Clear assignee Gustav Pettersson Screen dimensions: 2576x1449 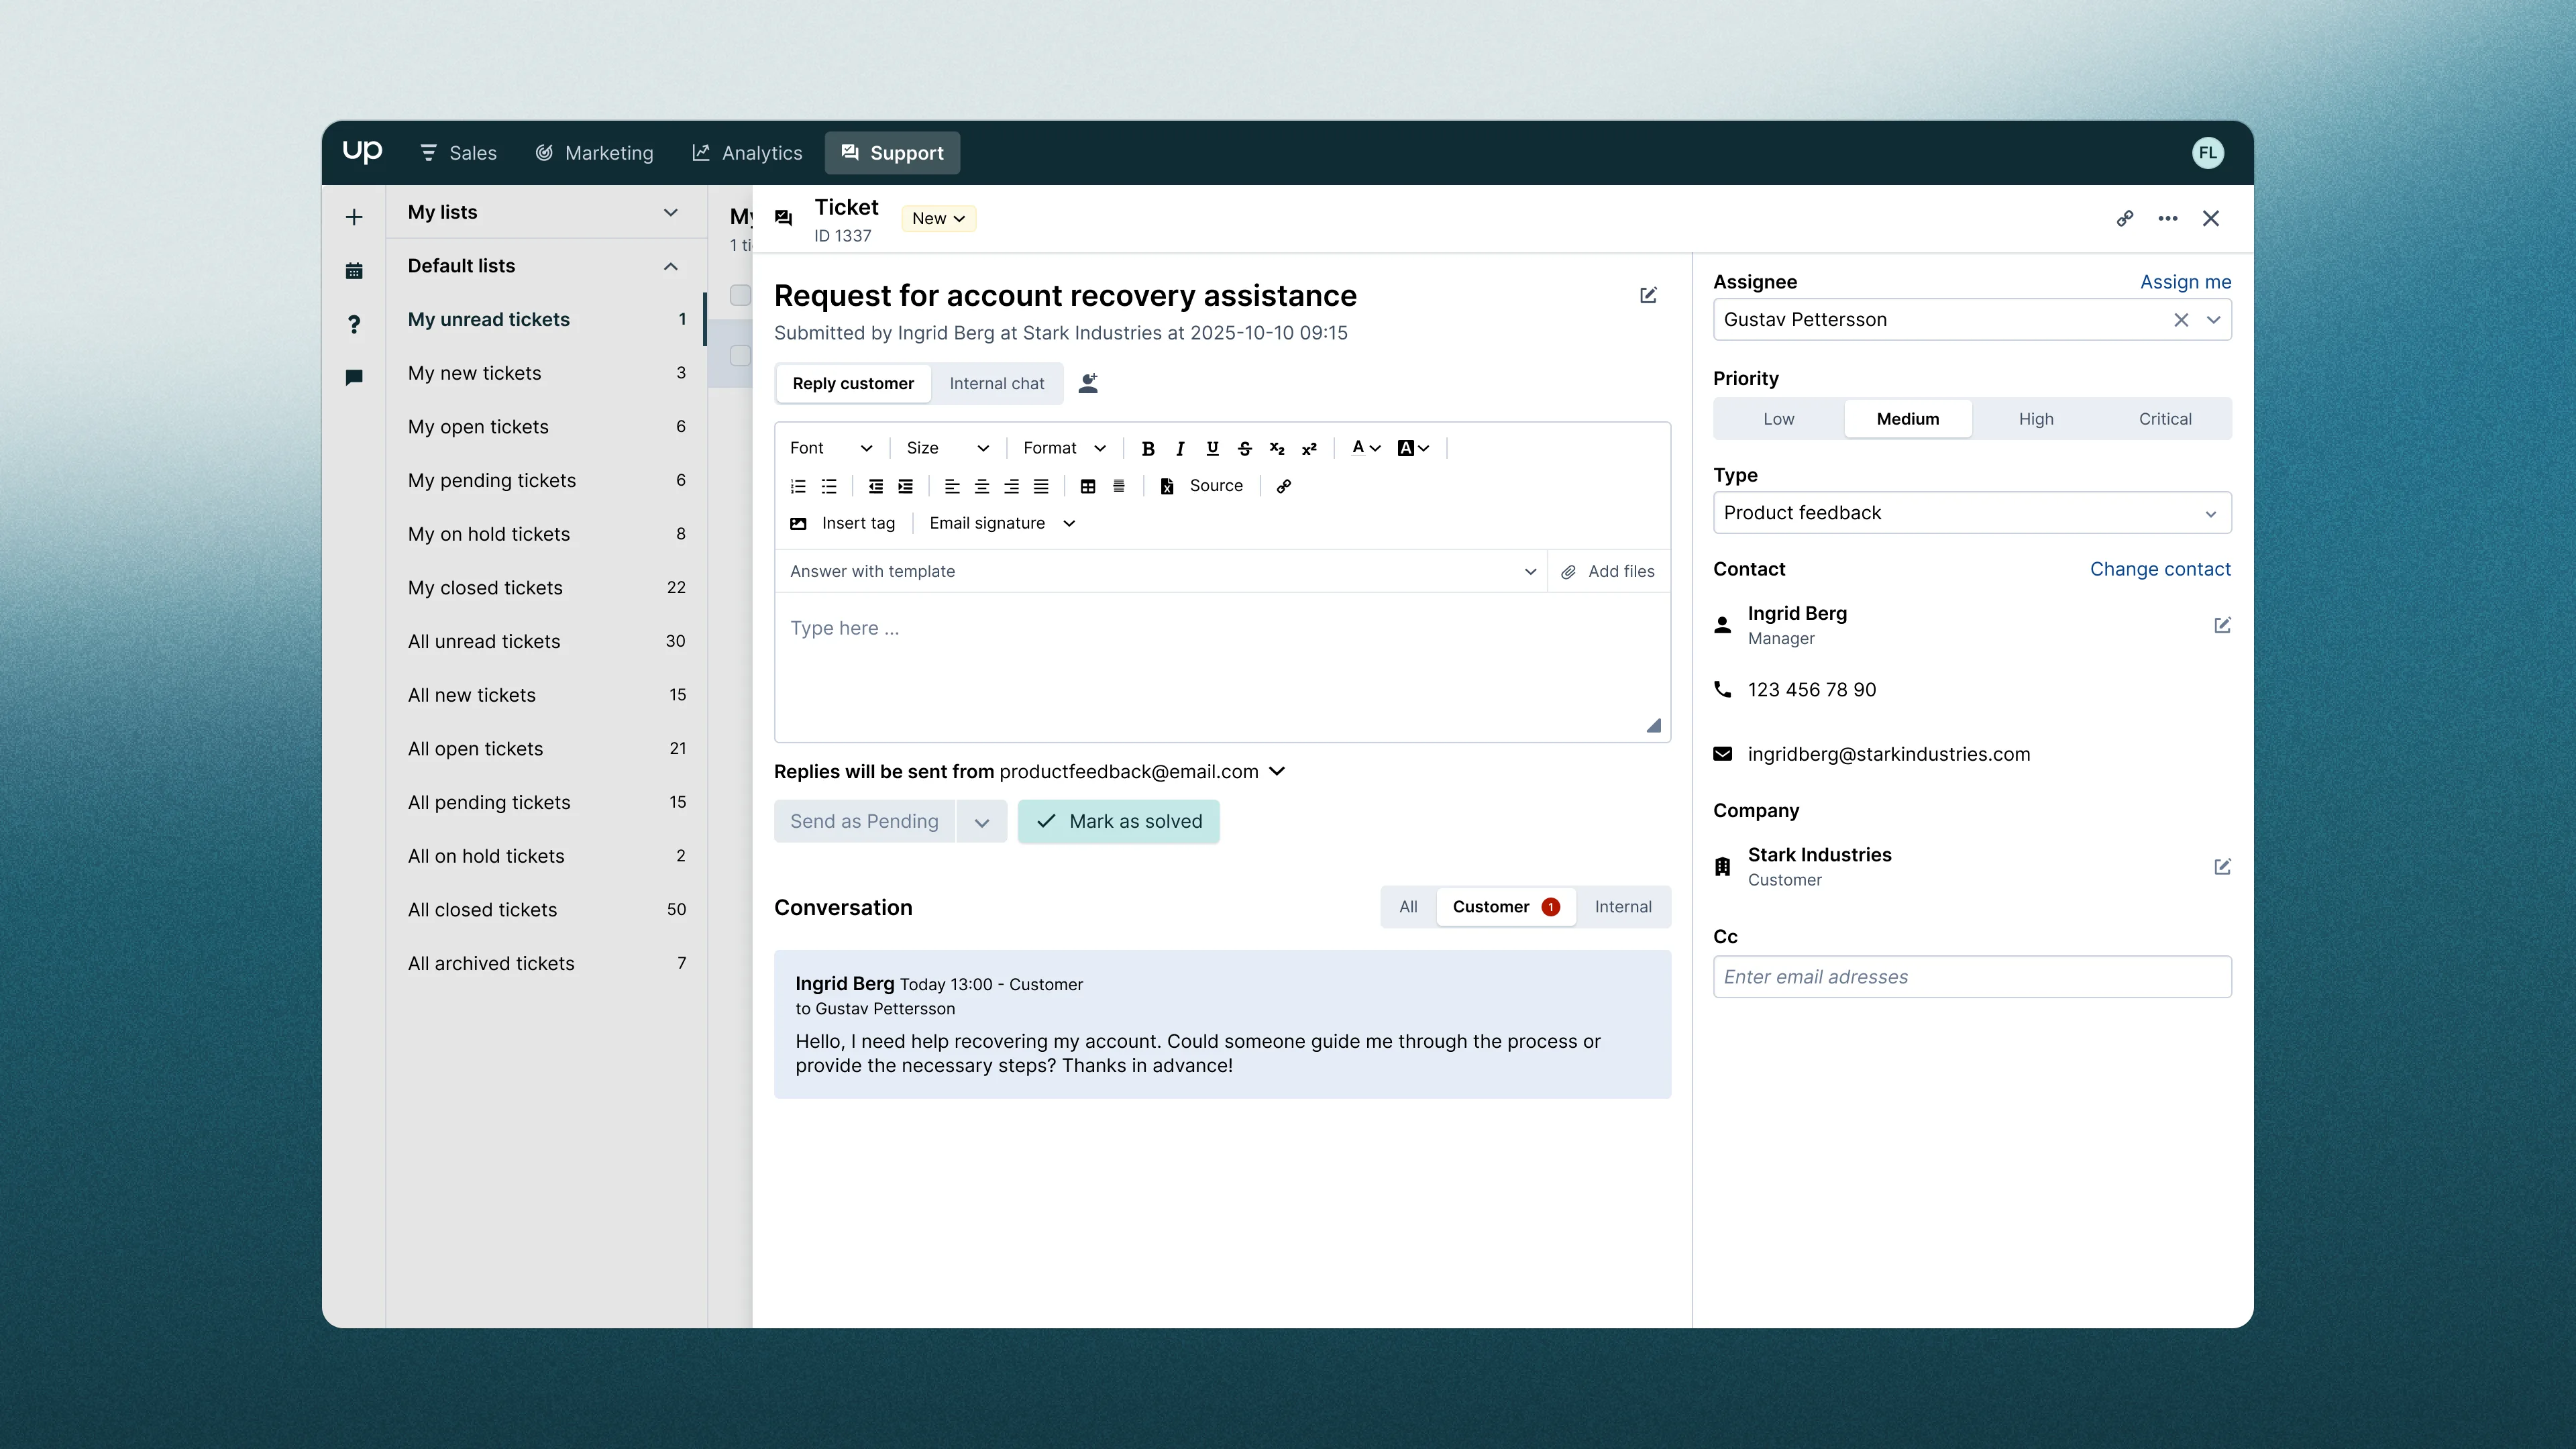[x=2181, y=320]
